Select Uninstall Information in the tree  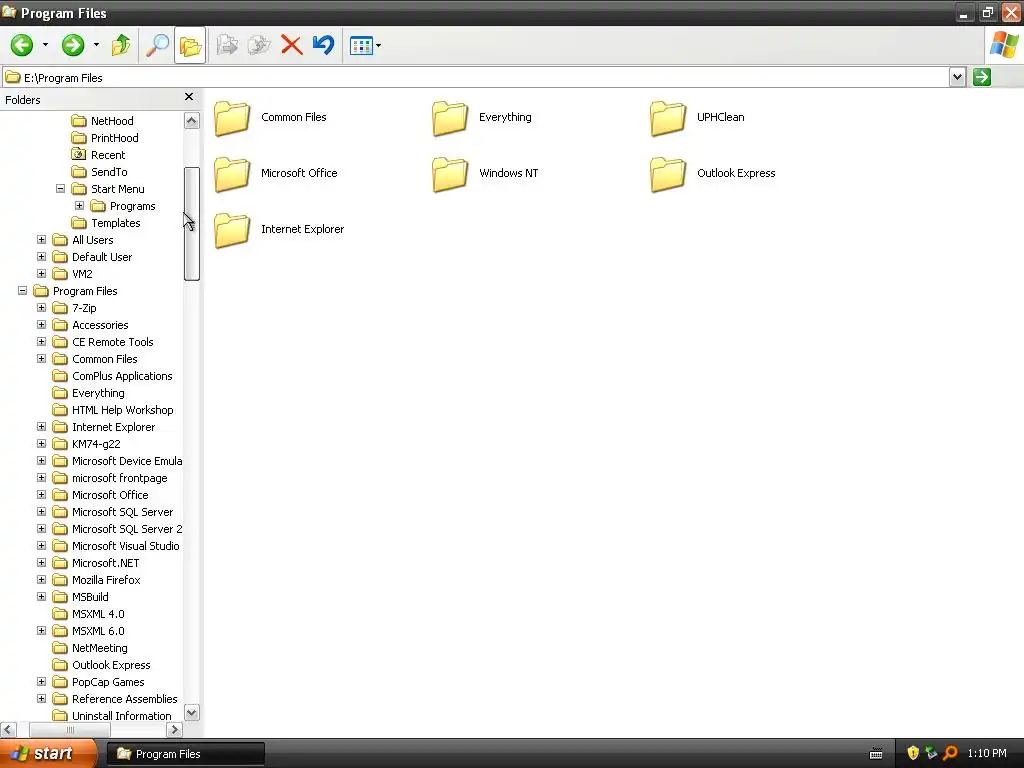point(121,716)
